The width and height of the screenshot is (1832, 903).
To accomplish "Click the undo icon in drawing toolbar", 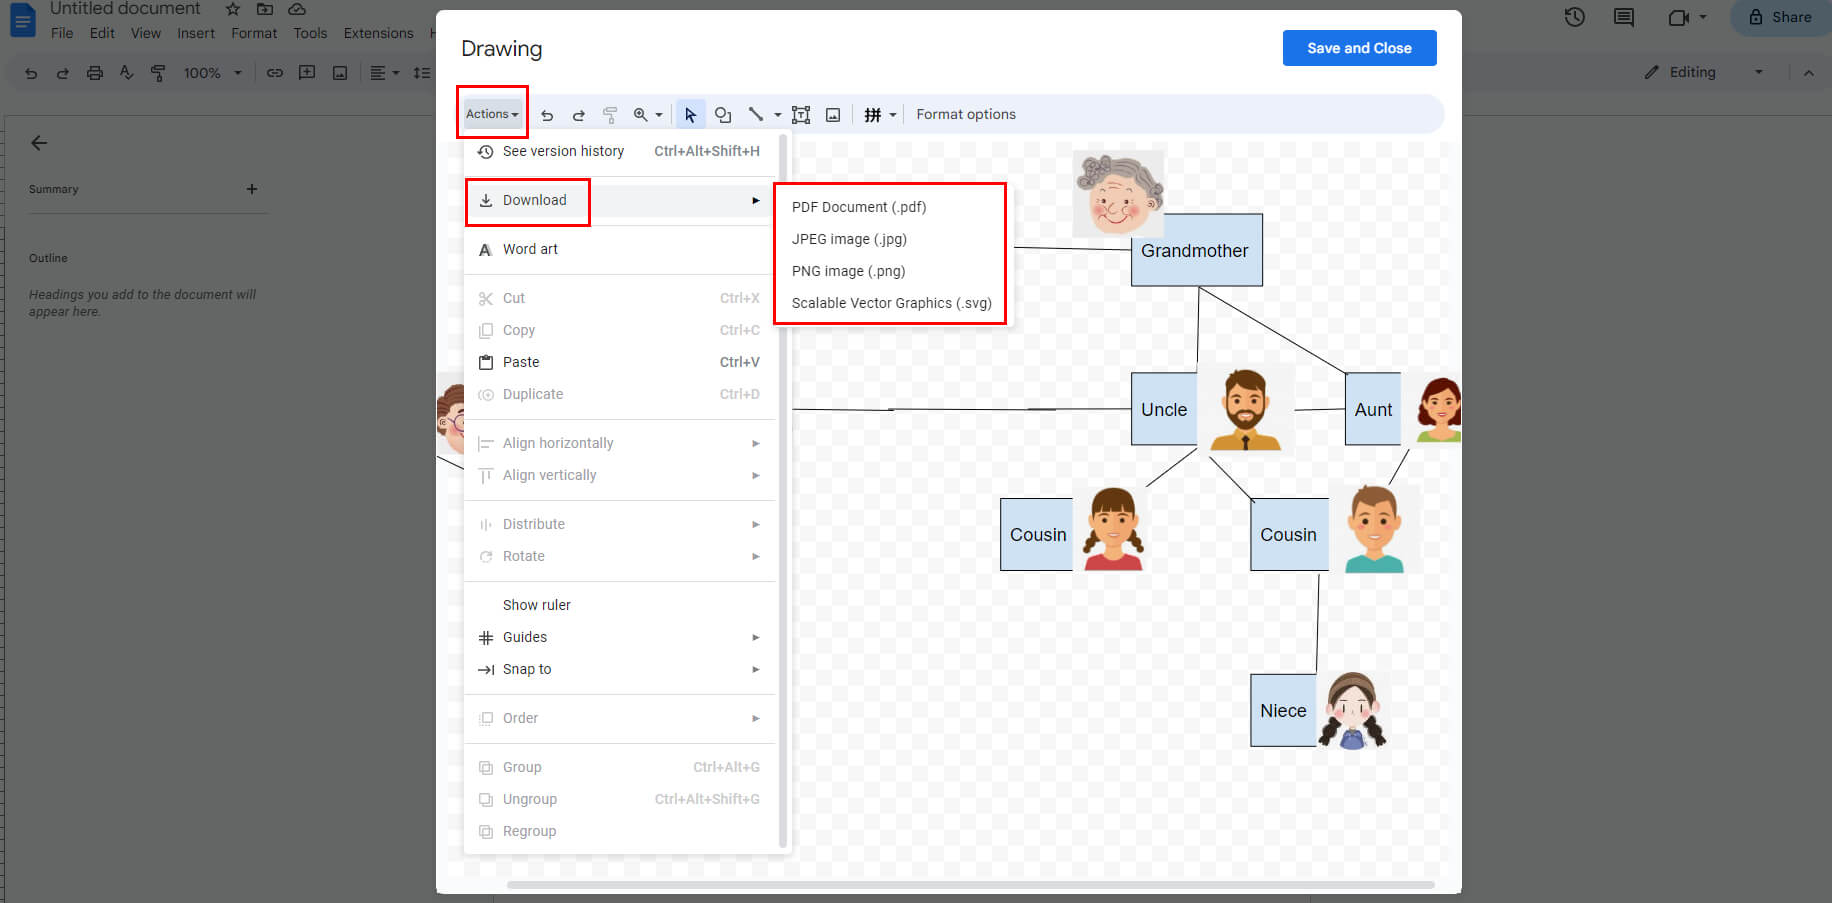I will 547,115.
